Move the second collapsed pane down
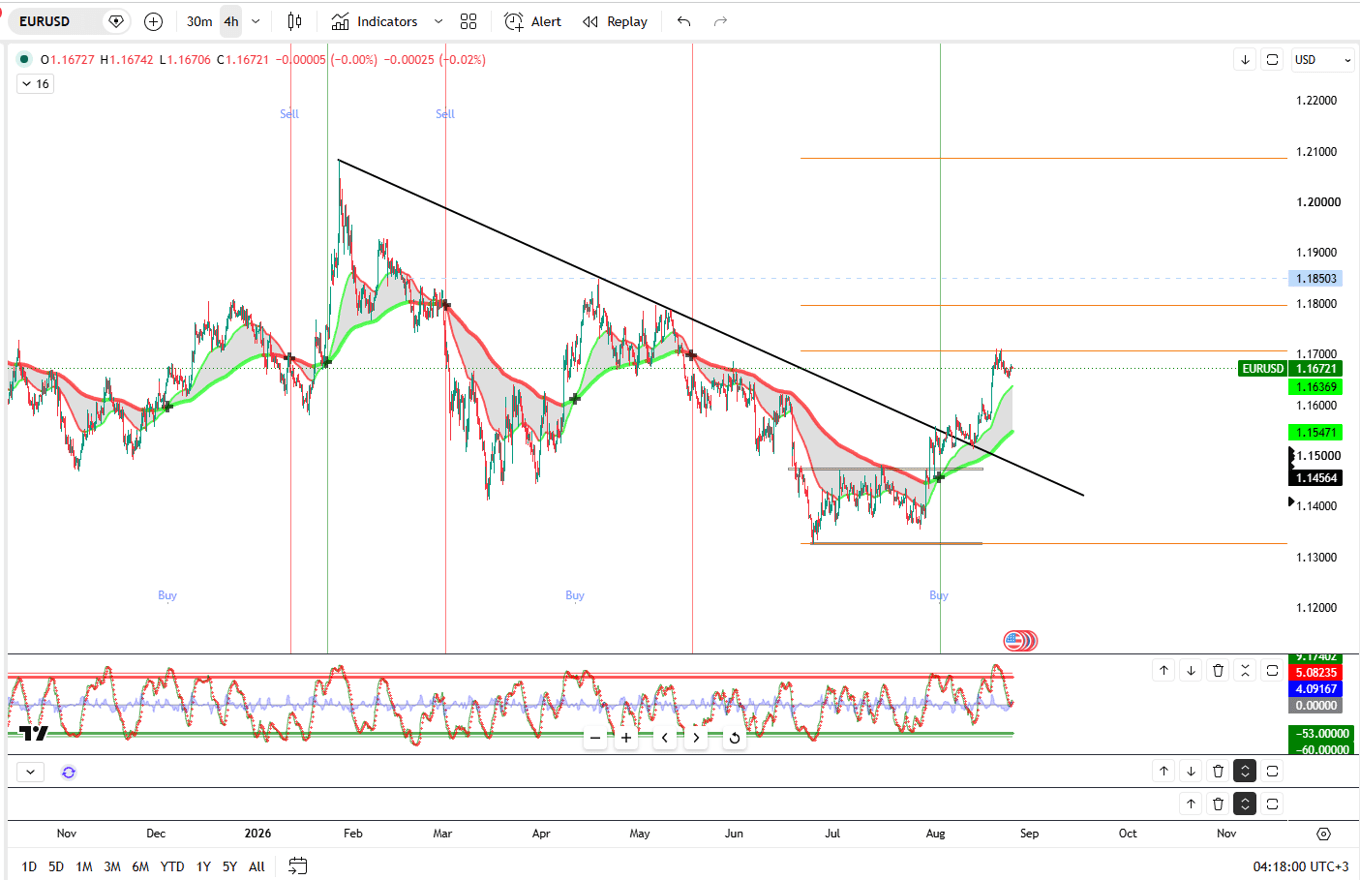The width and height of the screenshot is (1360, 880). coord(1191,771)
